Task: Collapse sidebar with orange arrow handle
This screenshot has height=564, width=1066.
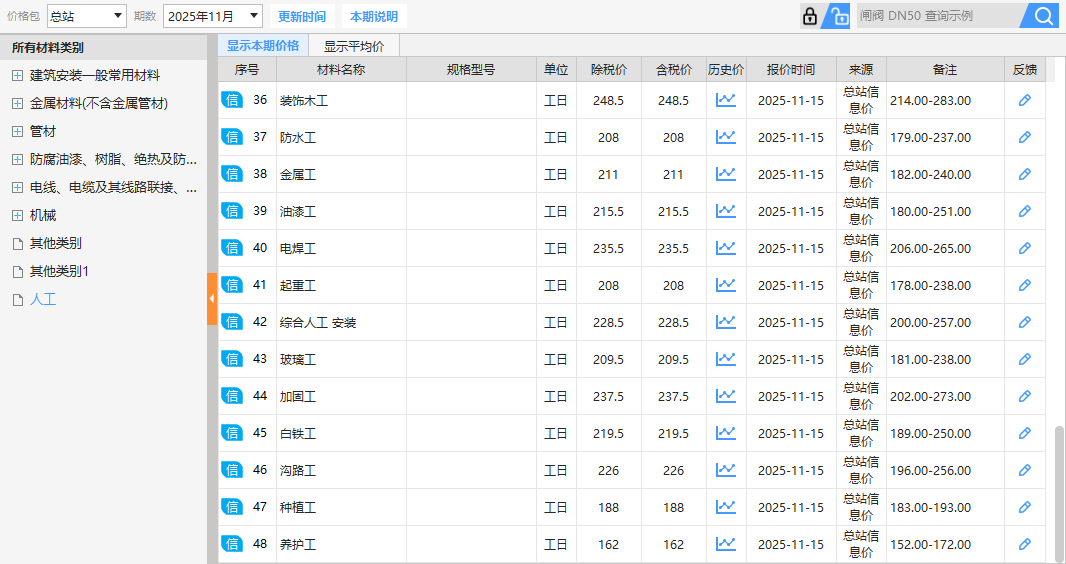Action: 211,299
